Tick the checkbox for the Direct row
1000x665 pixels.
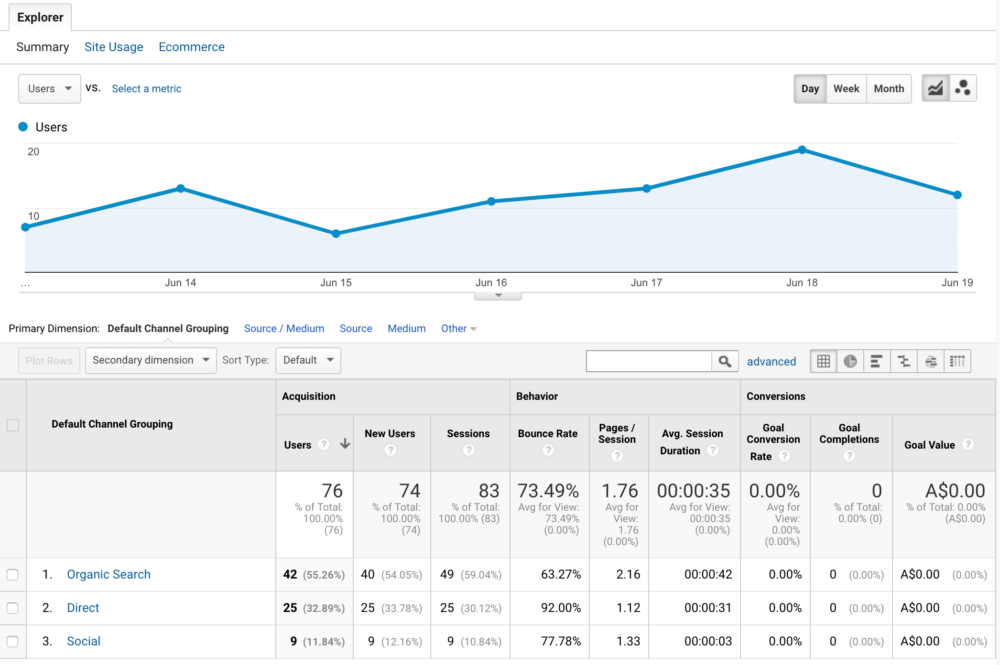coord(13,608)
